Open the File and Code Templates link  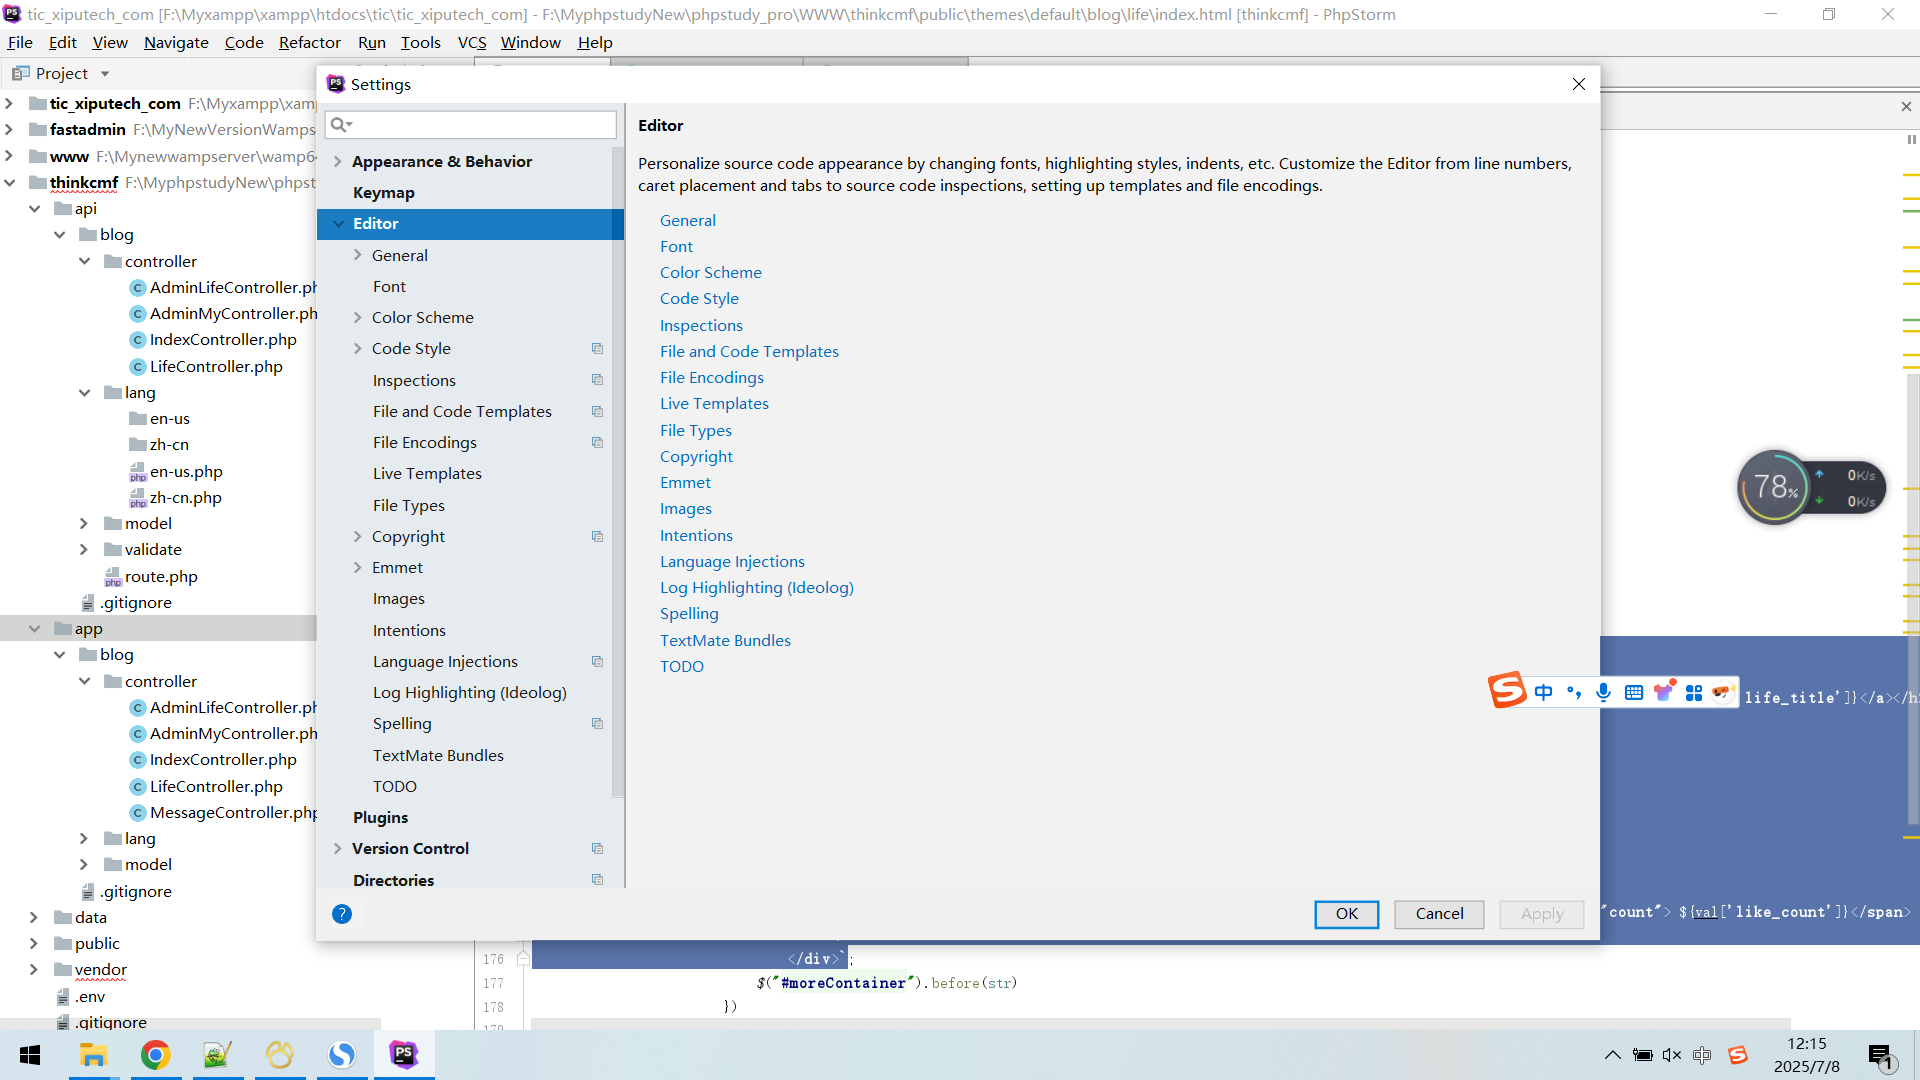(749, 352)
